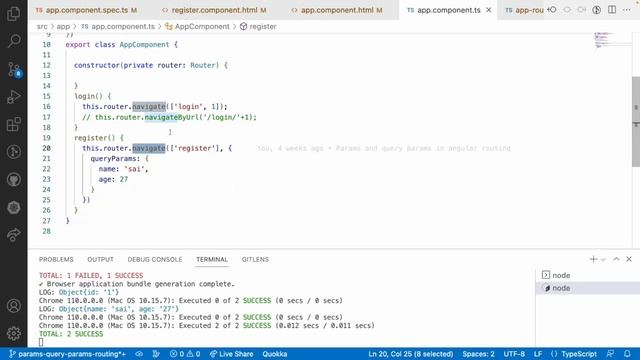Click Quokka in the status bar
The image size is (640, 360).
click(274, 354)
